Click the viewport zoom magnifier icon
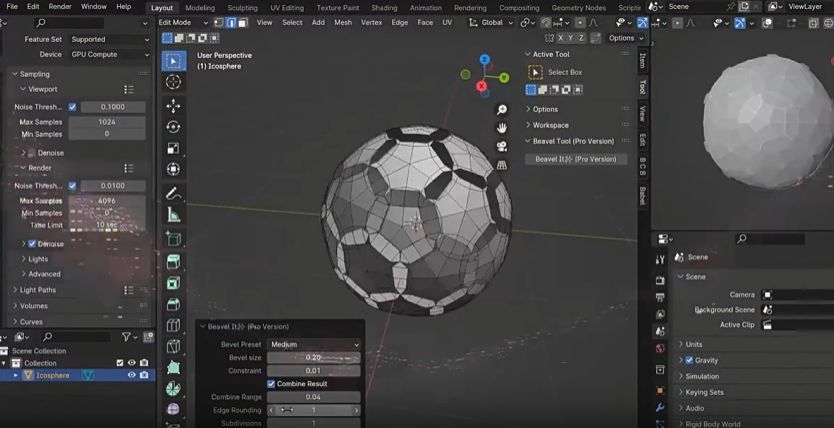This screenshot has height=428, width=834. (502, 109)
